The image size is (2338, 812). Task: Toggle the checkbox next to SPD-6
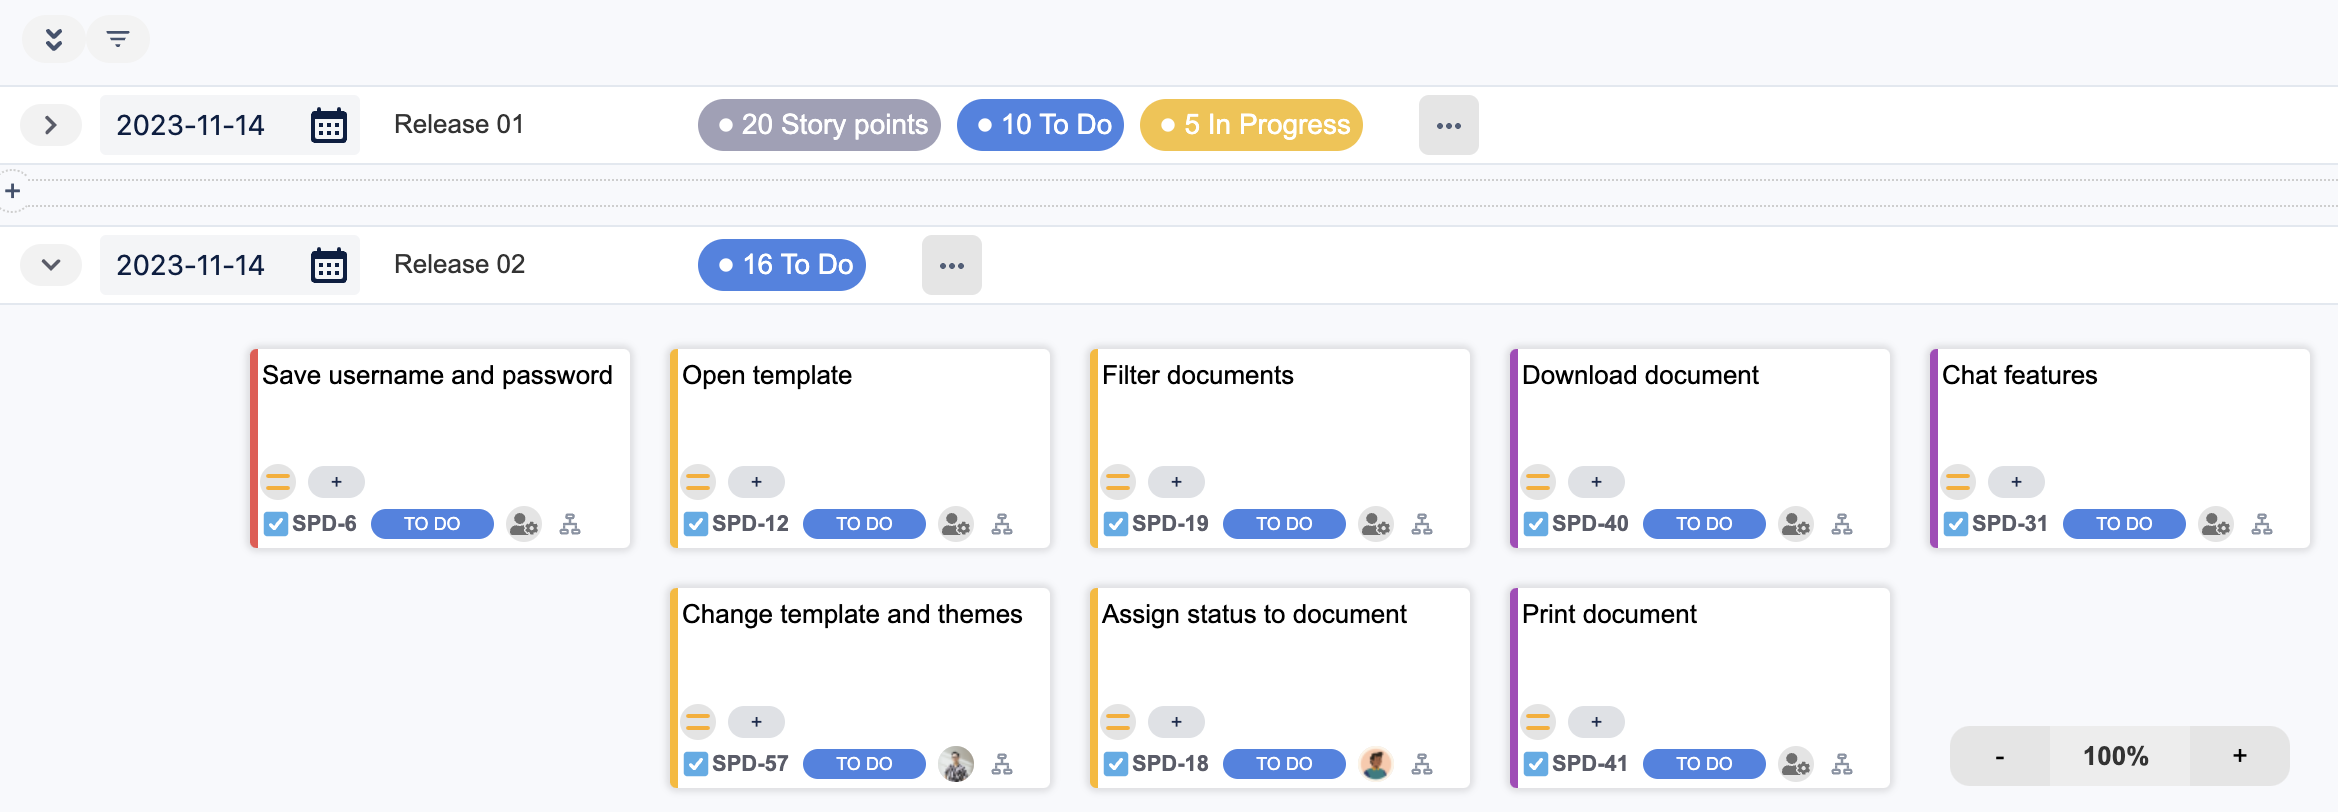tap(276, 524)
